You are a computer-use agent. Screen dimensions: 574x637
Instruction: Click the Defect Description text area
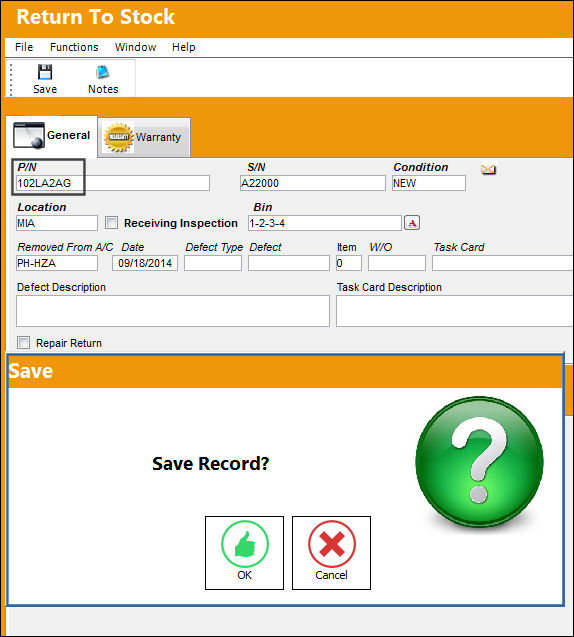[x=173, y=311]
